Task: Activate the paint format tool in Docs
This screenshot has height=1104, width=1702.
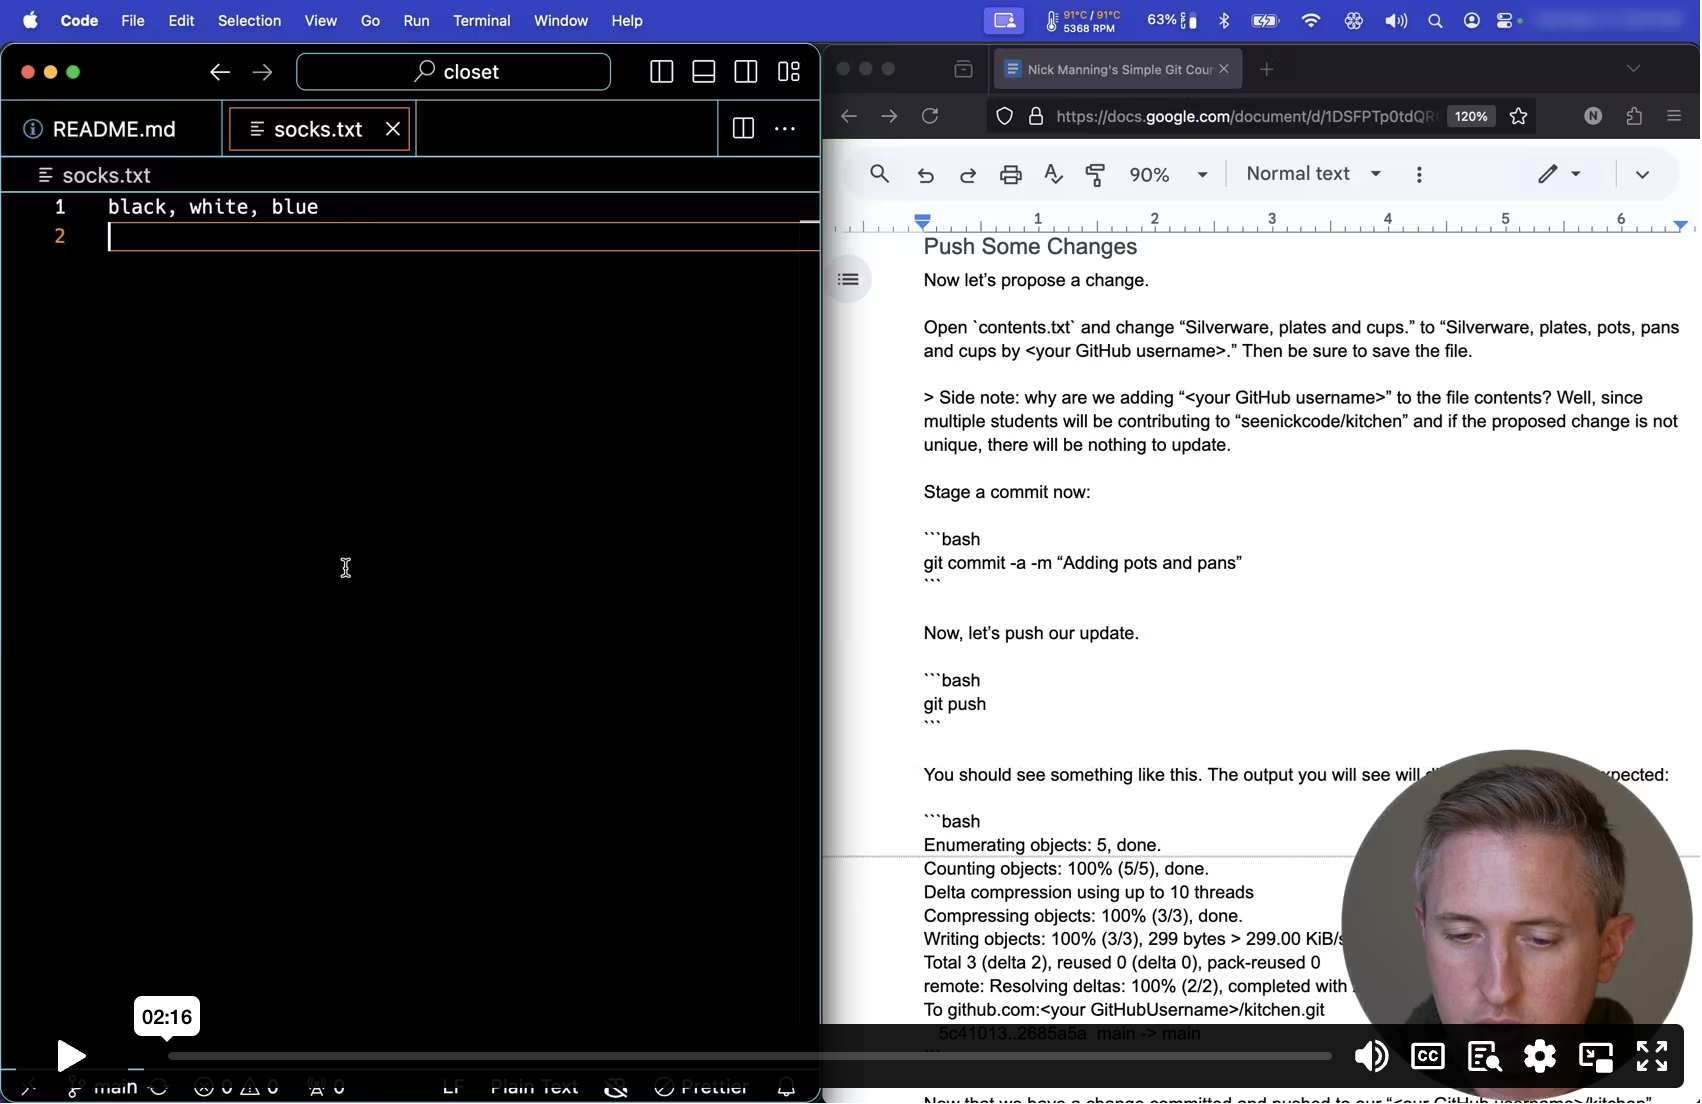Action: [x=1096, y=175]
